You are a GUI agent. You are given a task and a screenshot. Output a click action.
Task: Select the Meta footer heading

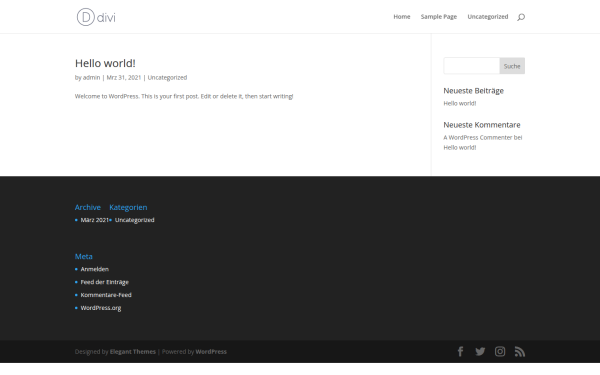pos(83,256)
